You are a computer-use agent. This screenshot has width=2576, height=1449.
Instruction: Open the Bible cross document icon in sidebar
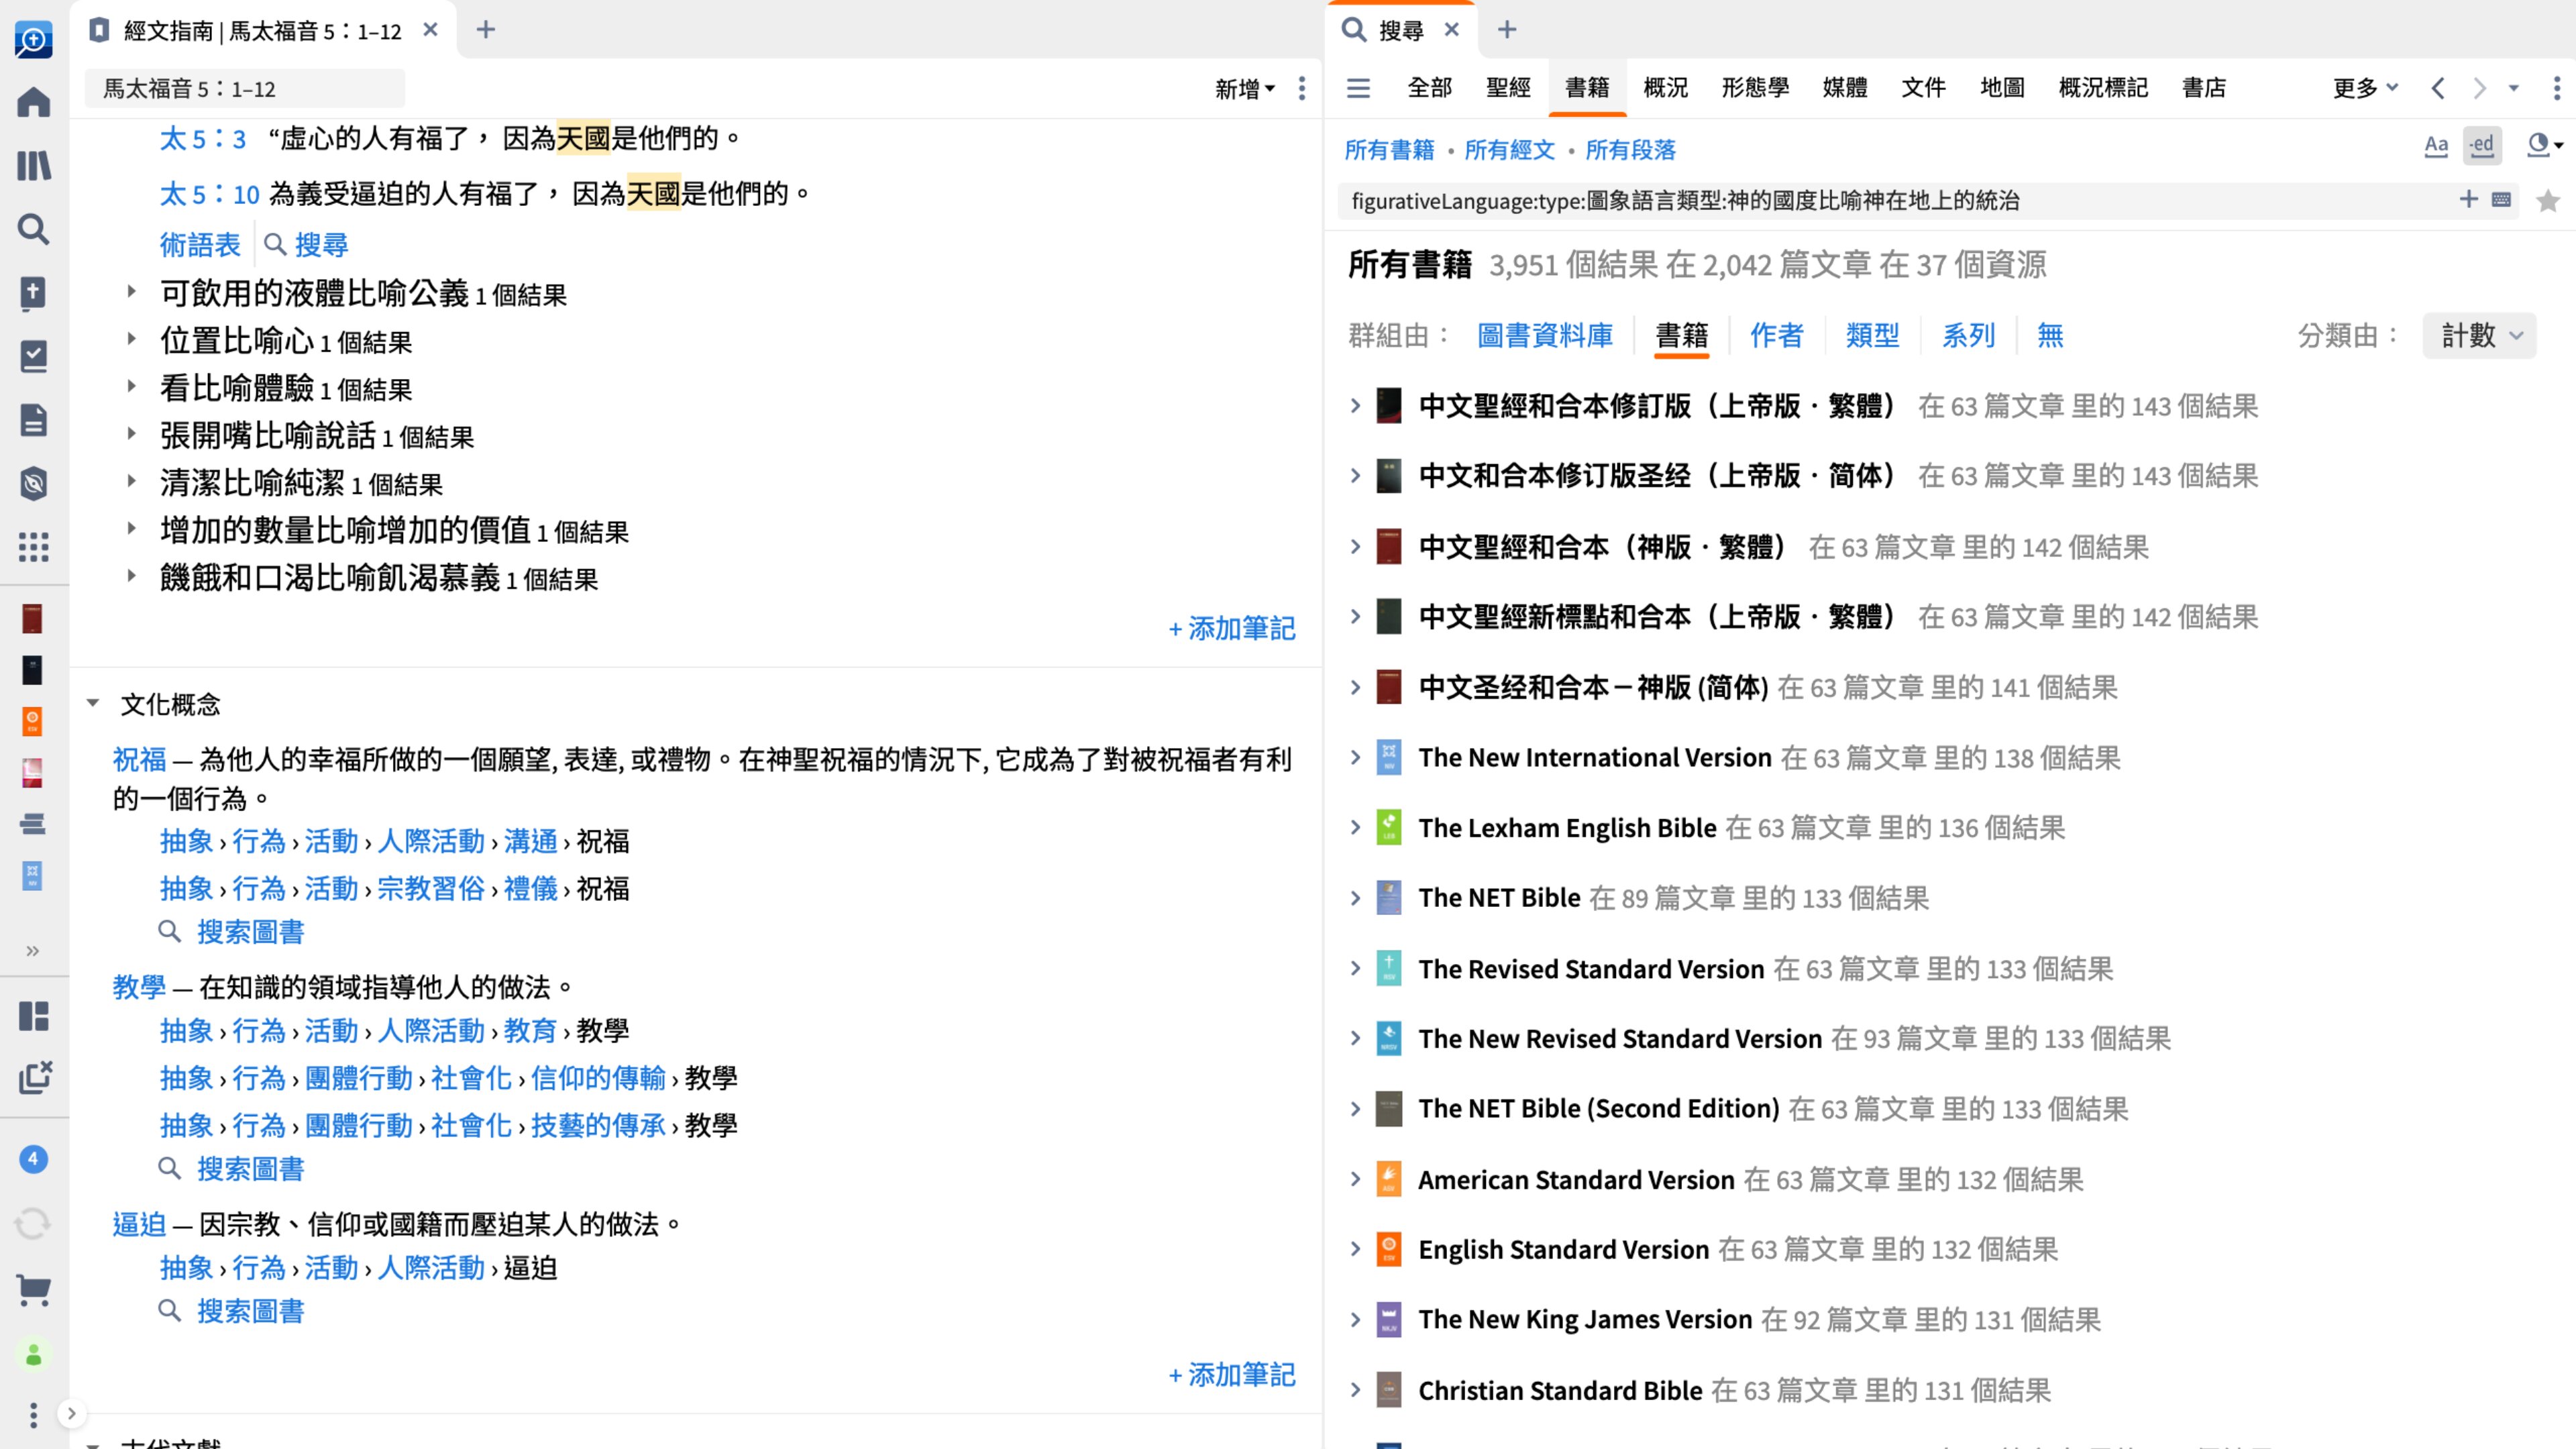pyautogui.click(x=33, y=293)
